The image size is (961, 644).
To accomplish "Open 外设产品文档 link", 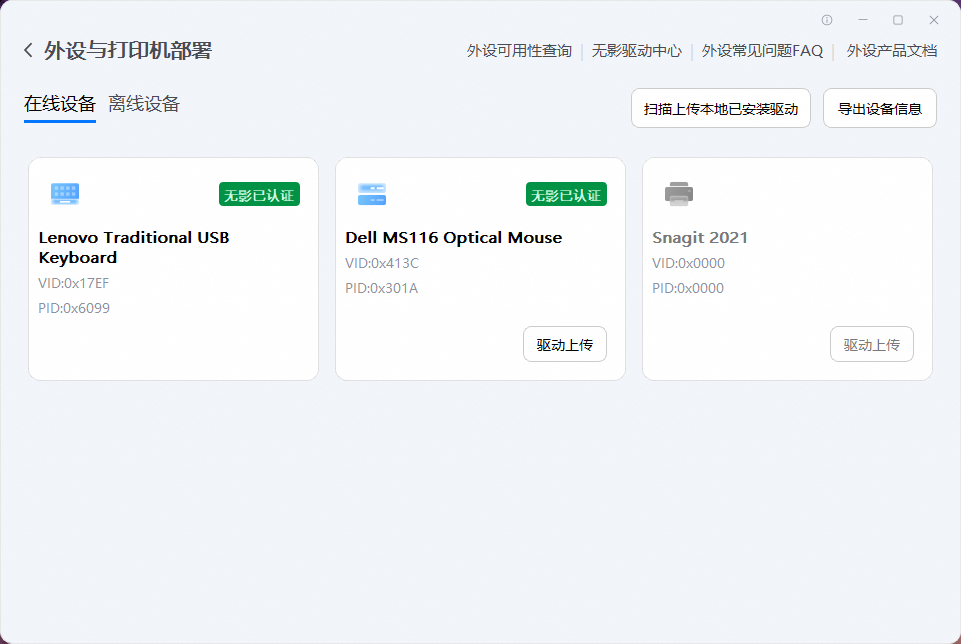I will [892, 51].
